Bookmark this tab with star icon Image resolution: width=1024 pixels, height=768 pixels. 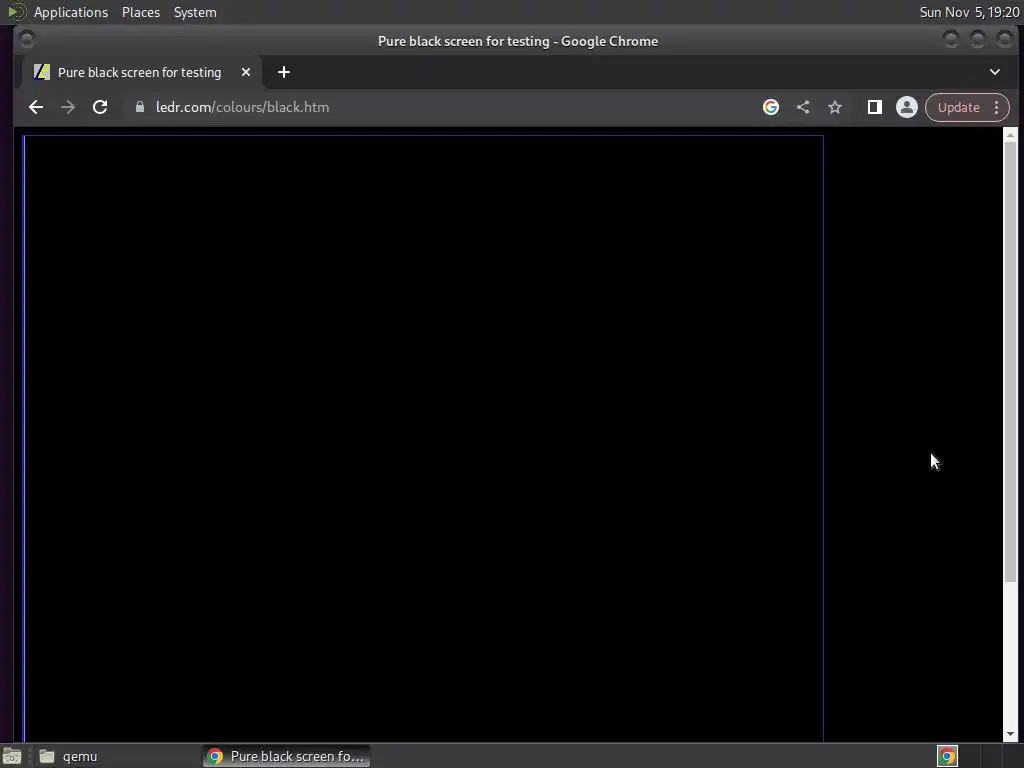coord(835,107)
